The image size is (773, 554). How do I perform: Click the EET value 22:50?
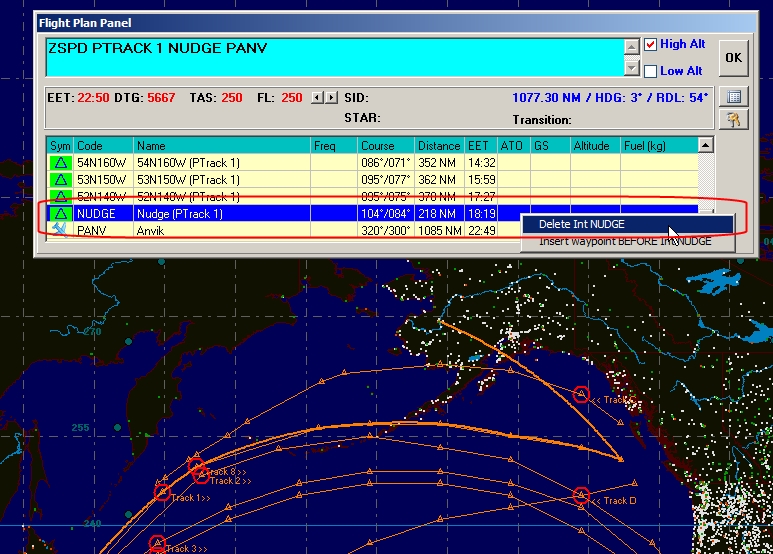[x=93, y=98]
